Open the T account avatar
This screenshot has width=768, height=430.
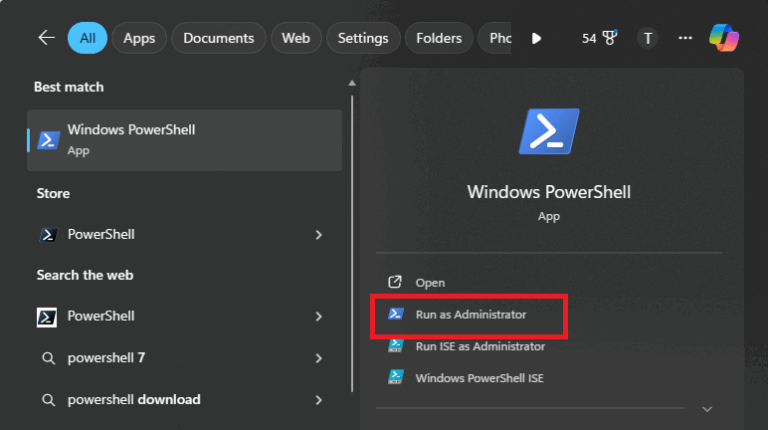click(x=648, y=38)
